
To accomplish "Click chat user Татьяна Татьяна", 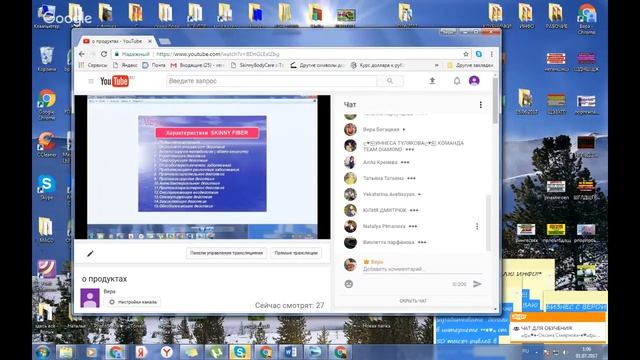I will 383,178.
